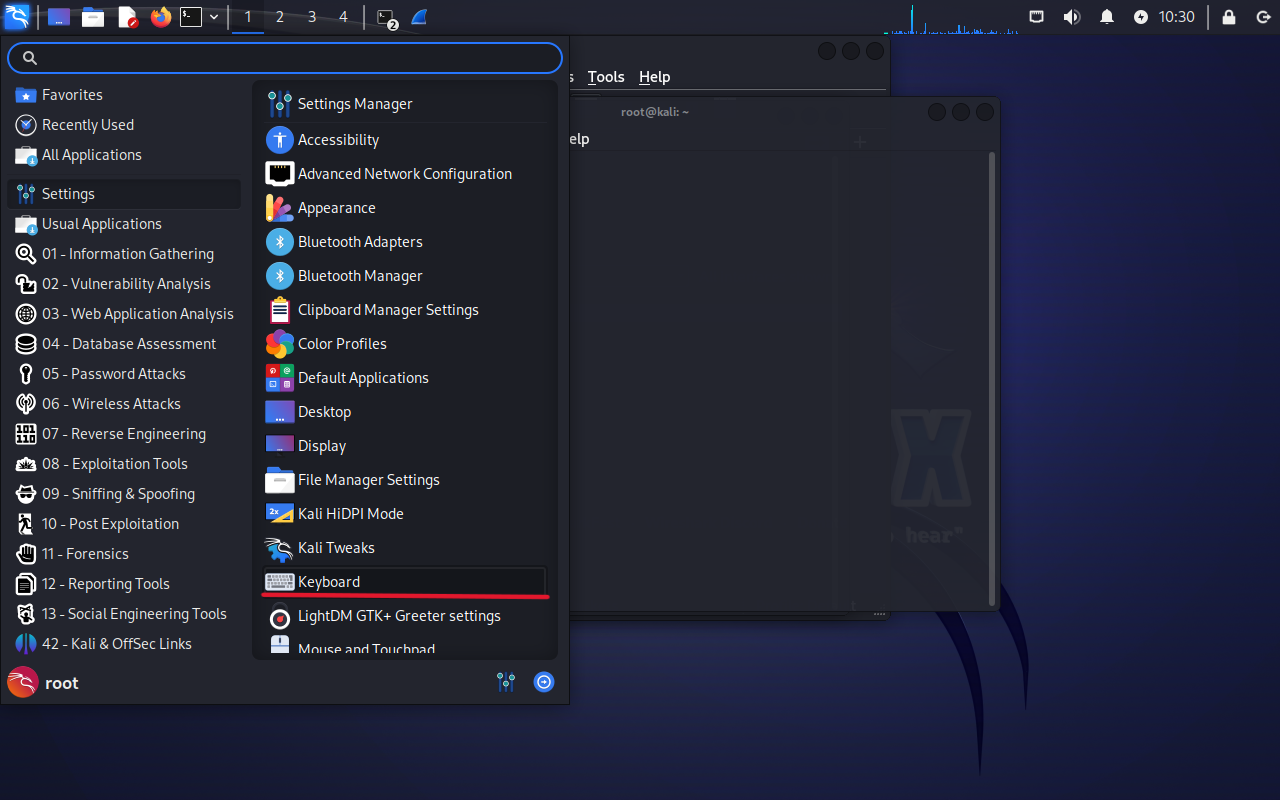Open File Manager Settings

coord(405,480)
